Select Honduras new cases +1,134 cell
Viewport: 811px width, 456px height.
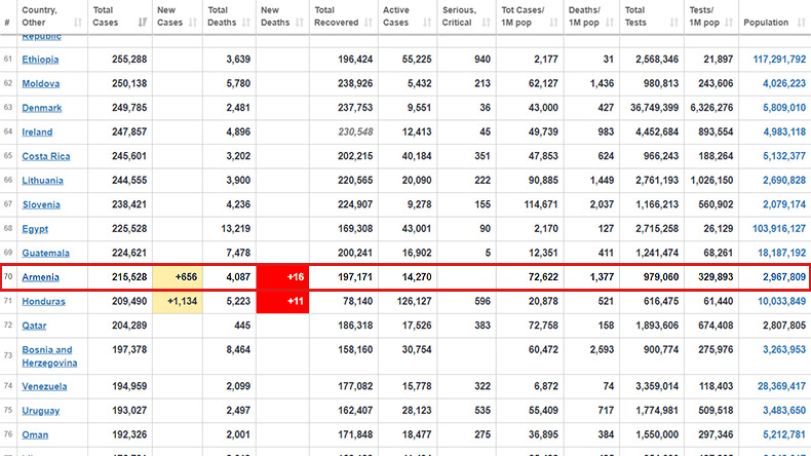point(177,301)
